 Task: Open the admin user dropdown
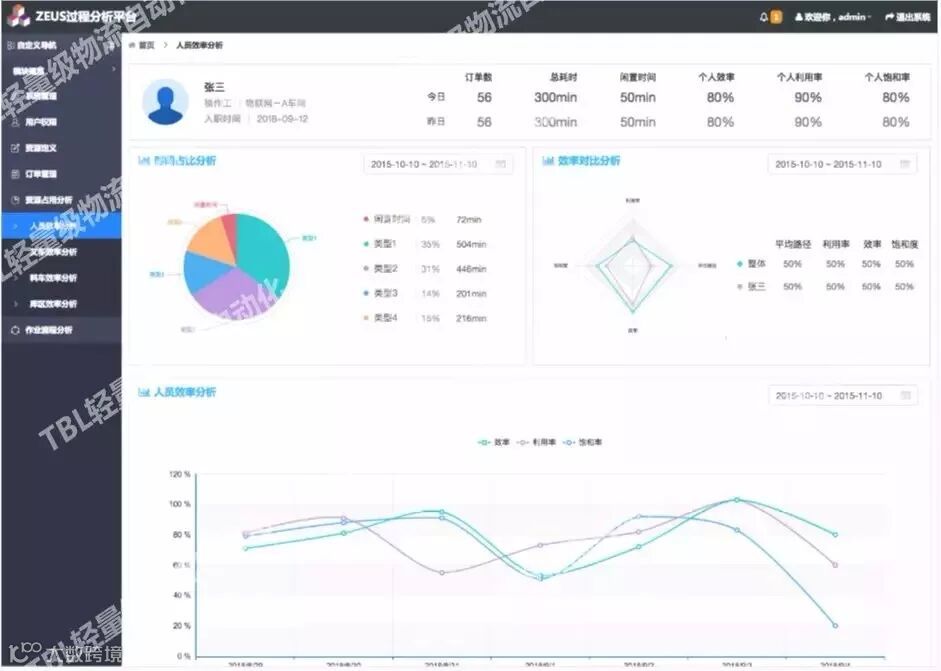833,17
